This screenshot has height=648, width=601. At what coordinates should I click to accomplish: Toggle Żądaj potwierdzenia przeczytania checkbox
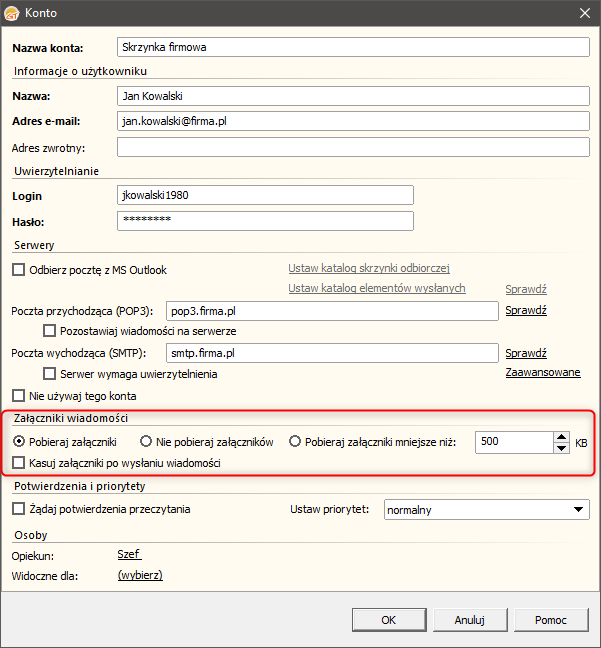pyautogui.click(x=18, y=508)
